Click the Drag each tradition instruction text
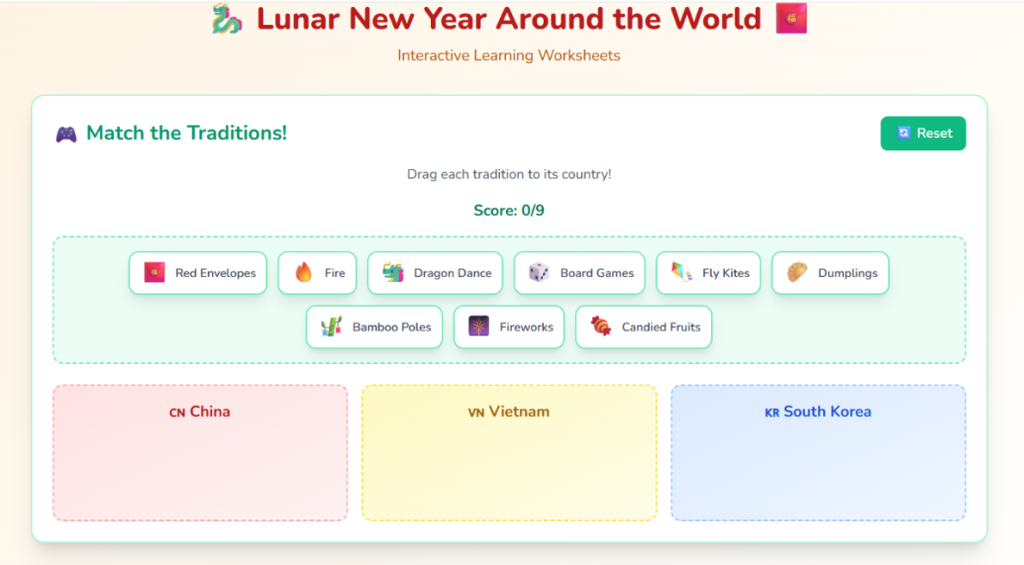1024x565 pixels. [509, 174]
